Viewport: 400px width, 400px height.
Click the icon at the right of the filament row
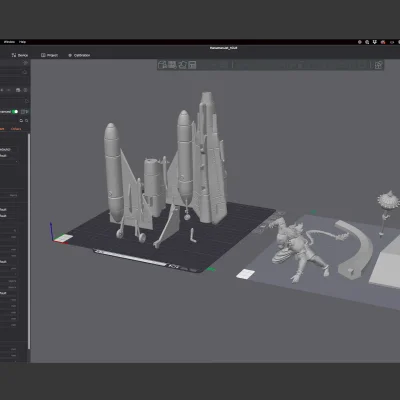point(25,90)
